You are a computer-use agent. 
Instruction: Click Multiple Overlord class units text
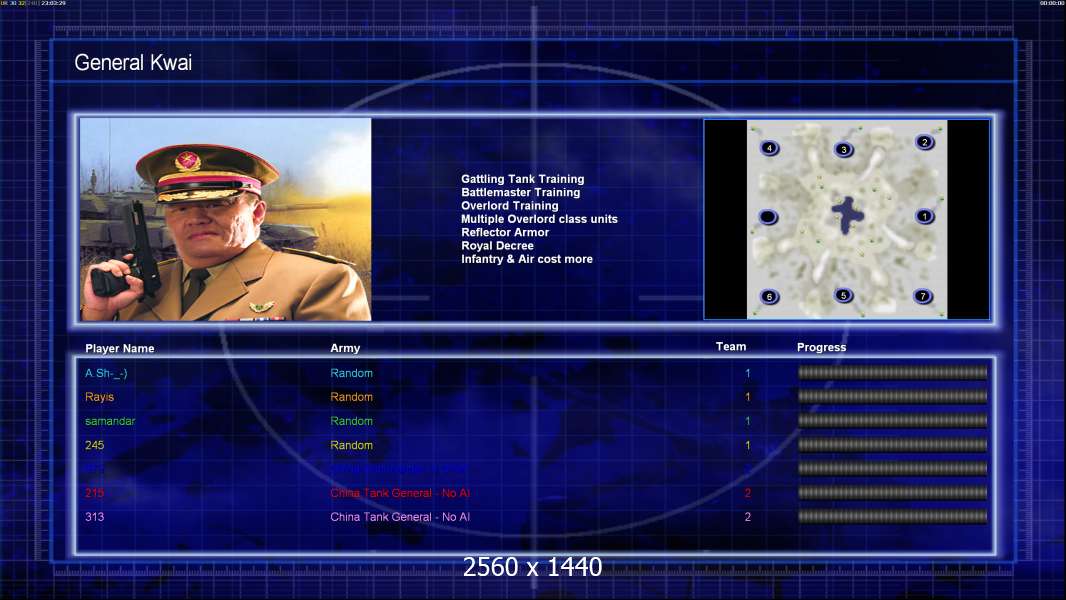[539, 219]
